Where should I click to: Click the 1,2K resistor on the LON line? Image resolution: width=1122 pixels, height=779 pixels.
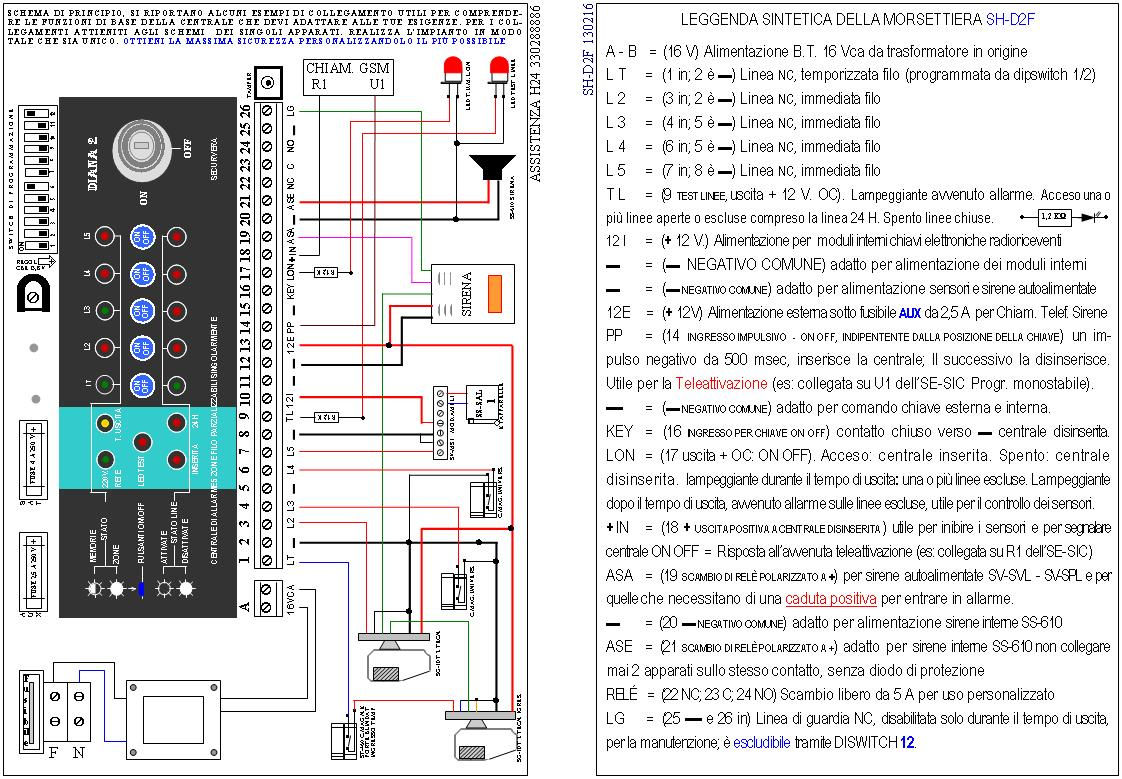(326, 272)
